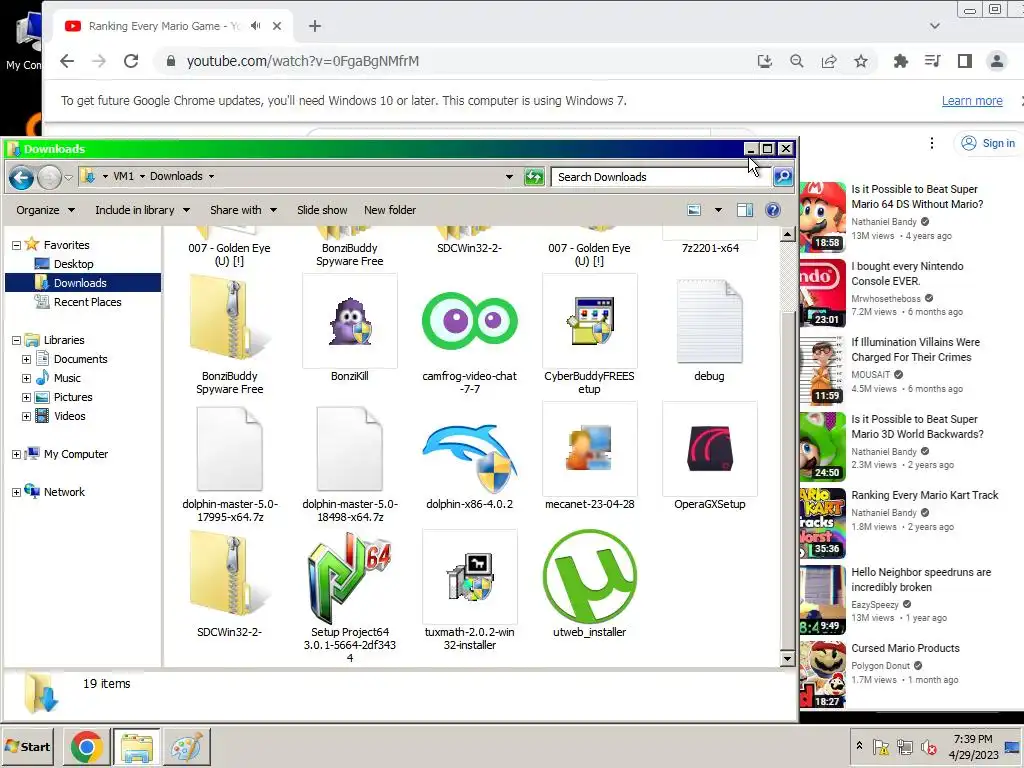The width and height of the screenshot is (1024, 768).
Task: Open the address bar history dropdown
Action: click(x=509, y=176)
